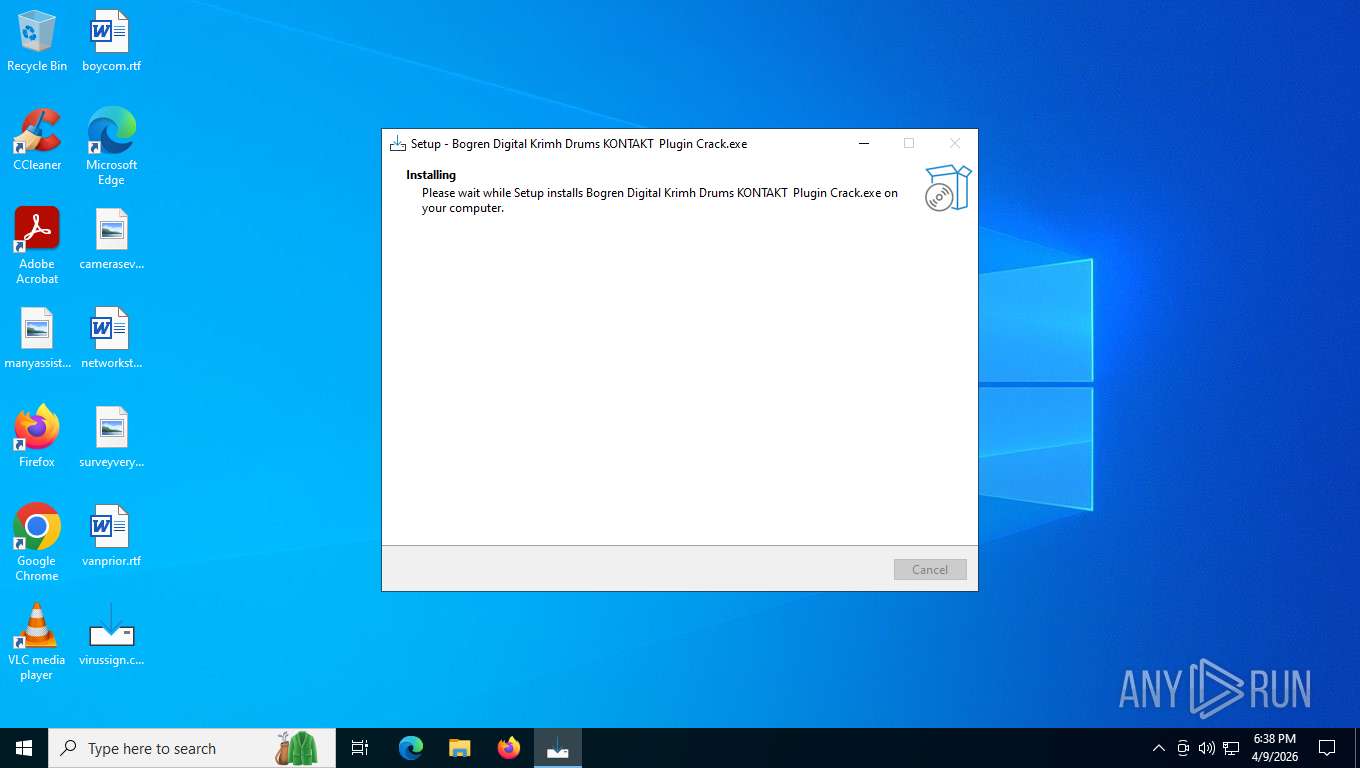
Task: Launch CCleaner from desktop shortcut
Action: (37, 140)
